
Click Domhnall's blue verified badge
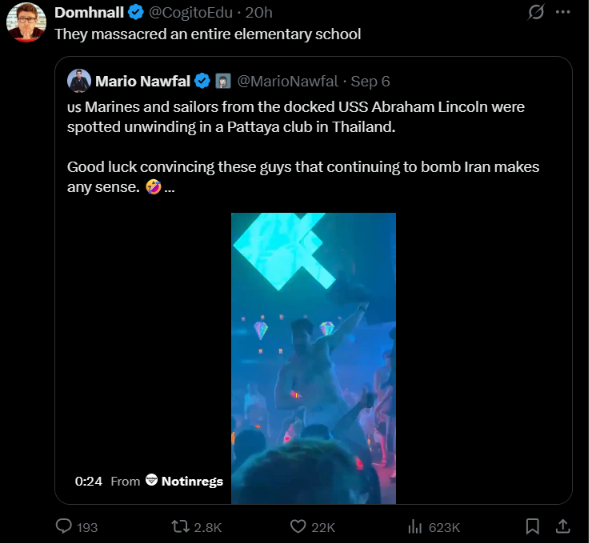(136, 12)
